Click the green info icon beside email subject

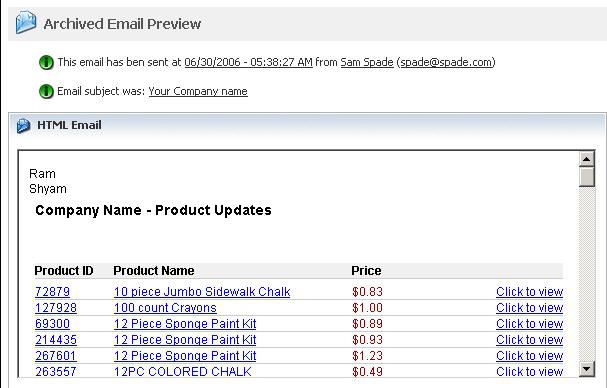(46, 91)
